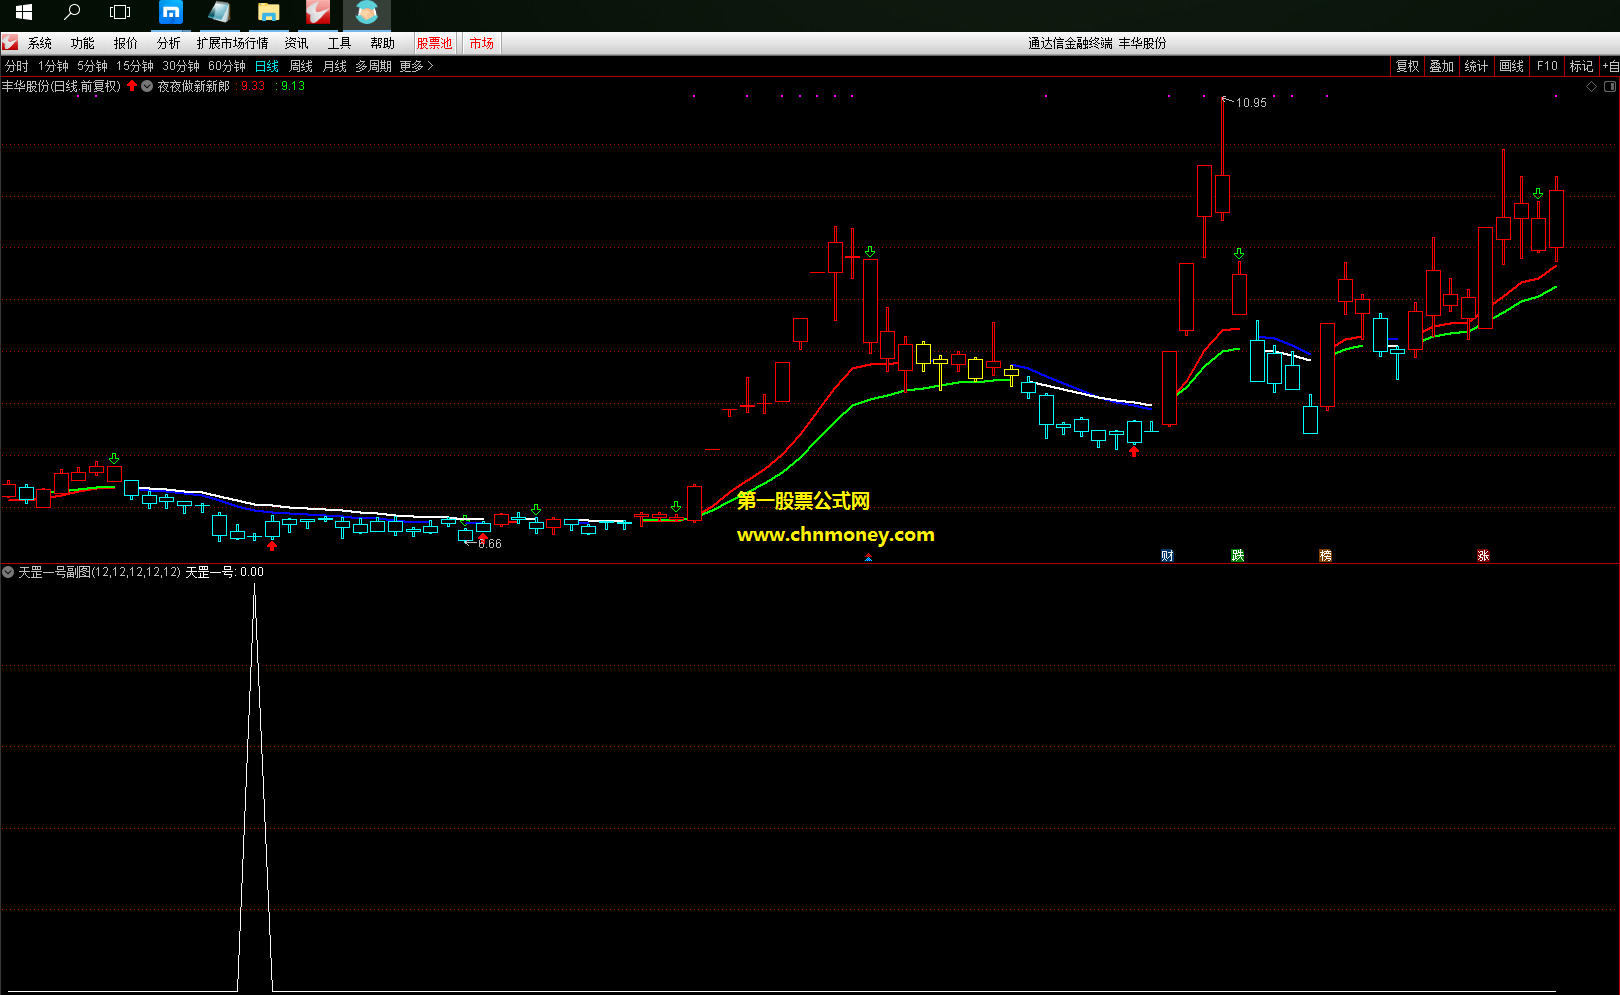Click the 天罡一号: 0.00 value text
Image resolution: width=1620 pixels, height=995 pixels.
tap(225, 572)
